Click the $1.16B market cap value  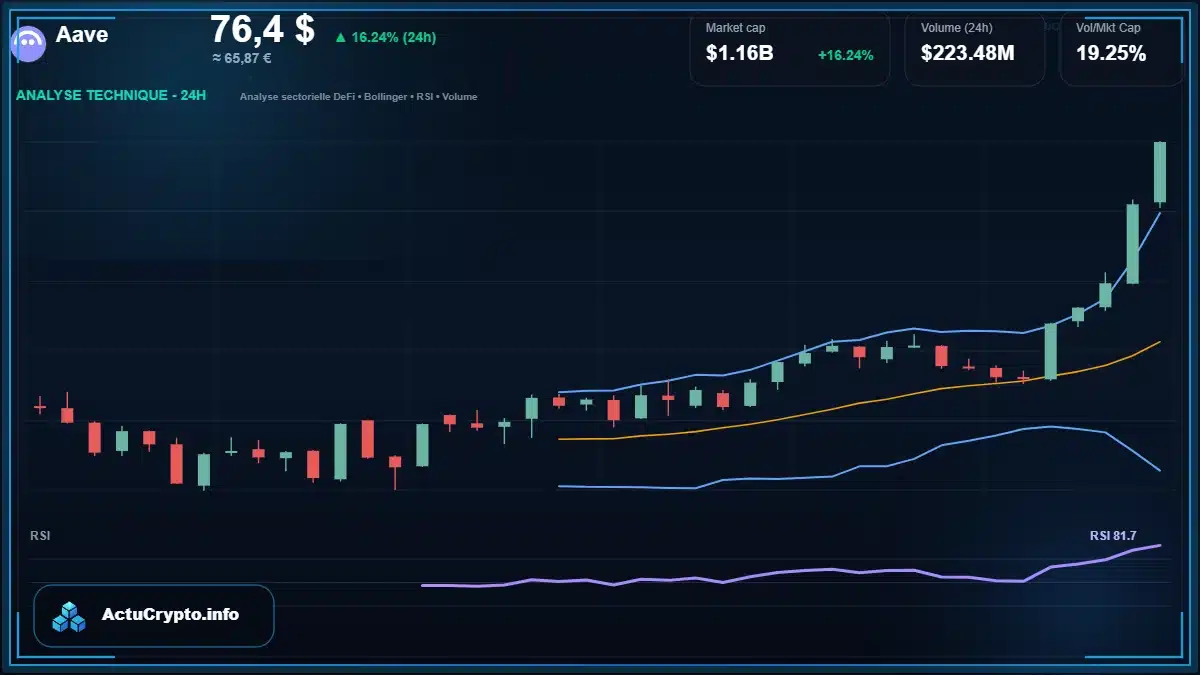[739, 54]
